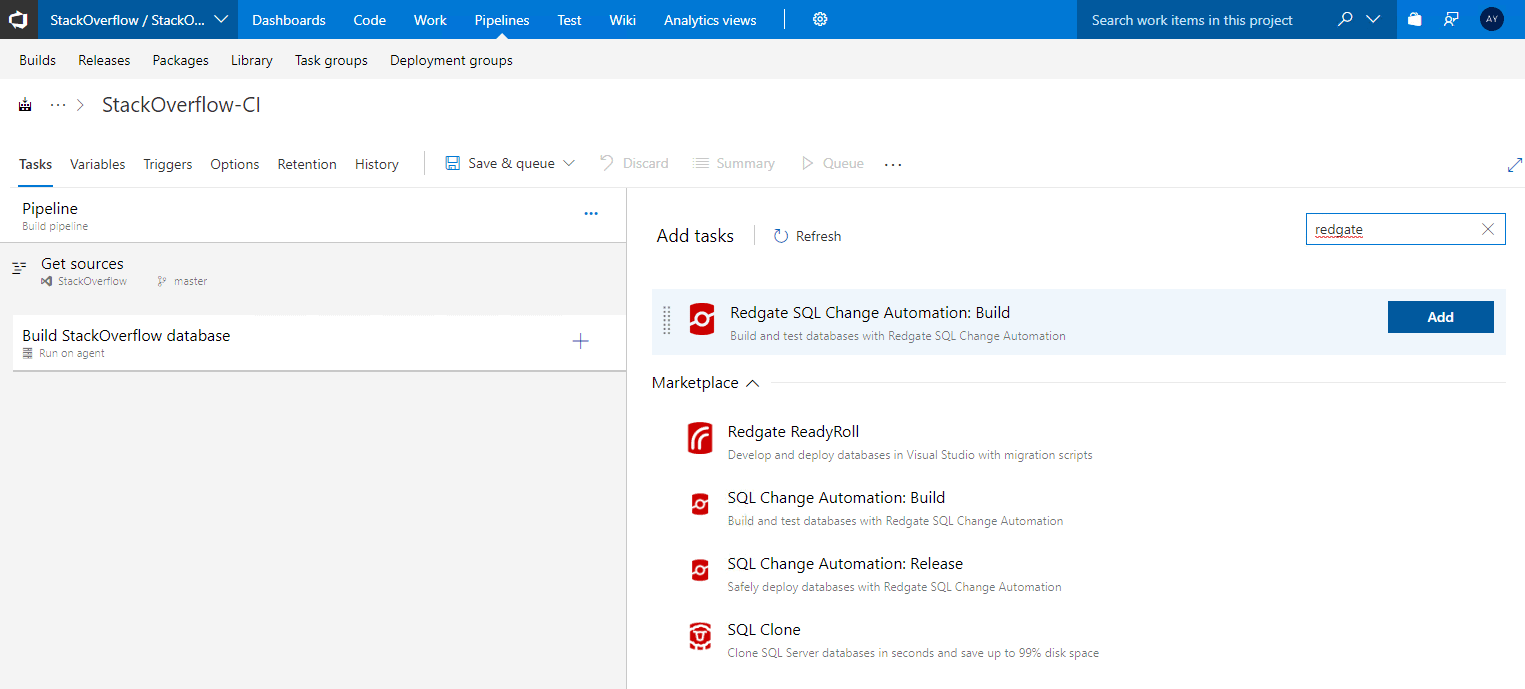Click the build definitions breadcrumb icon
Image resolution: width=1525 pixels, height=689 pixels.
tap(25, 105)
